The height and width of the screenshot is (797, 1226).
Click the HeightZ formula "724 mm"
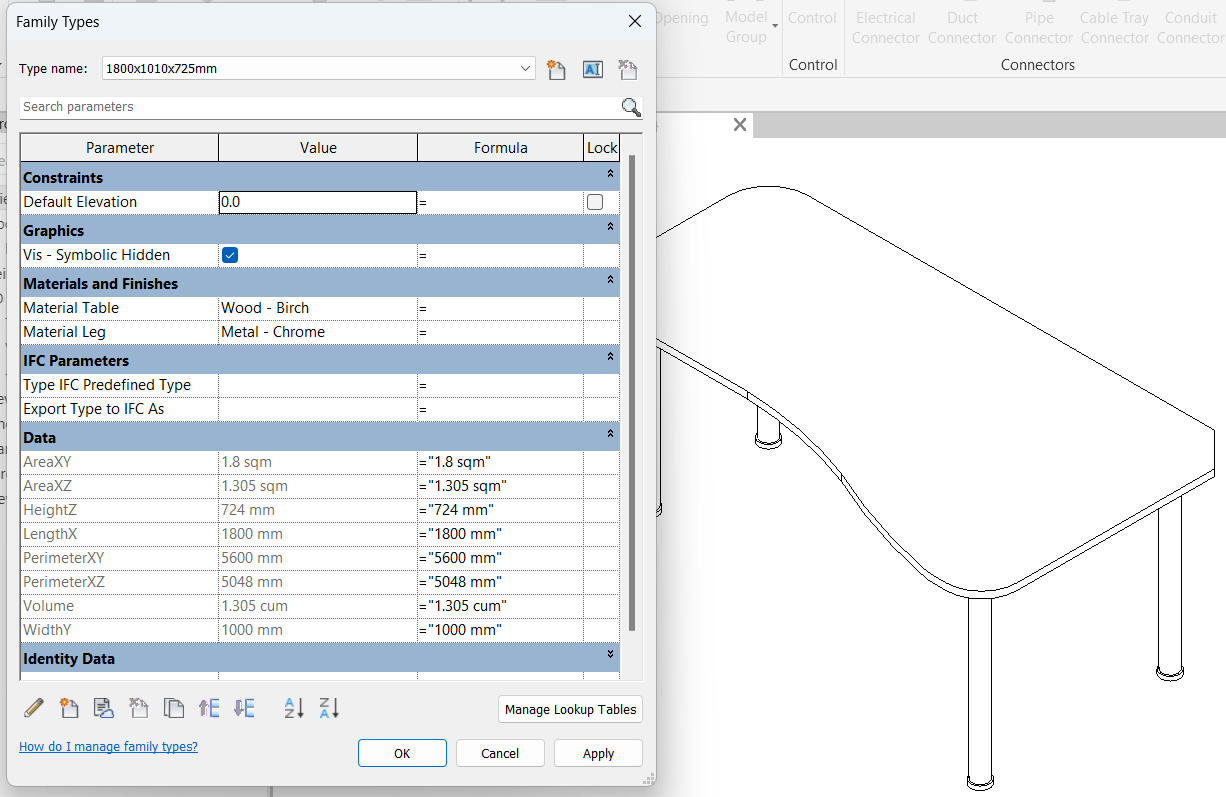[460, 510]
